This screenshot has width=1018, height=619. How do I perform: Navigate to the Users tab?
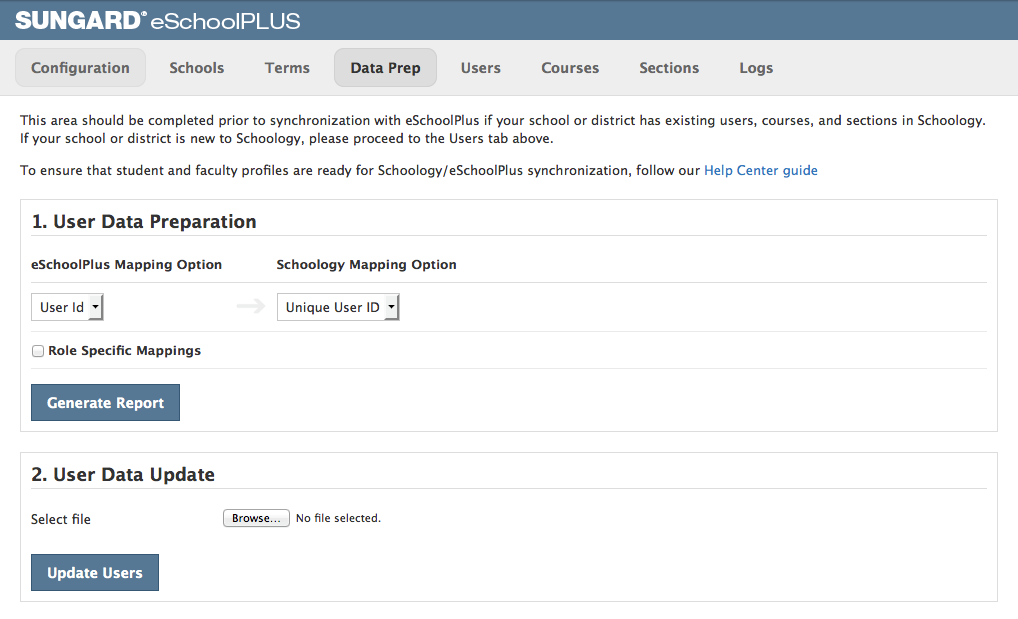pos(481,68)
